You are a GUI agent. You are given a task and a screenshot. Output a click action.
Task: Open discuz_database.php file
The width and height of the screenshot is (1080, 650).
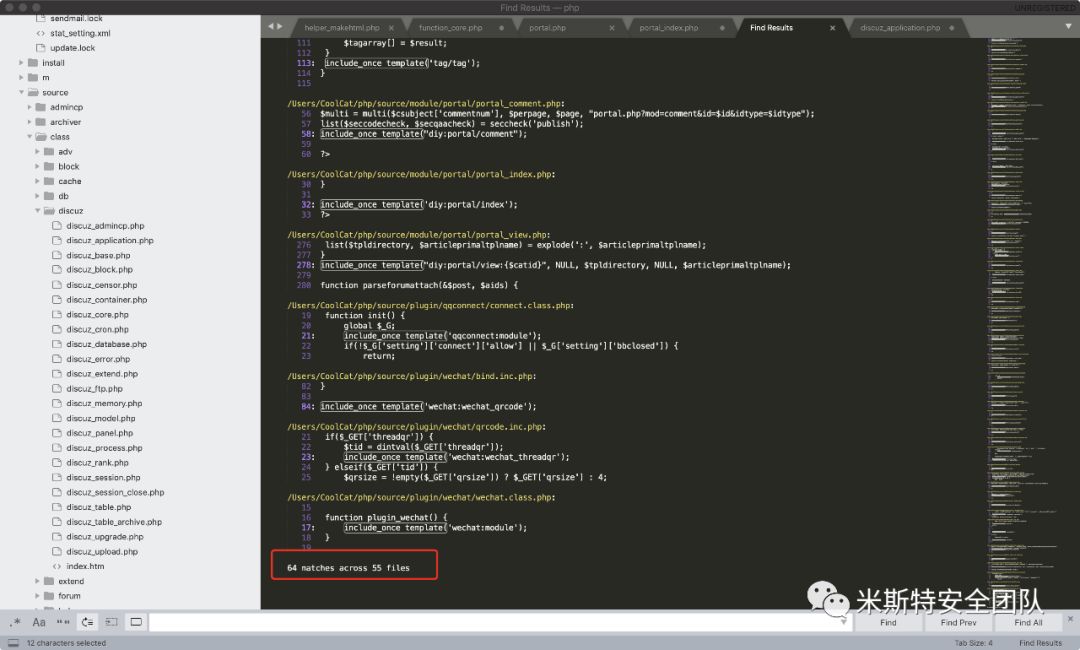coord(106,344)
